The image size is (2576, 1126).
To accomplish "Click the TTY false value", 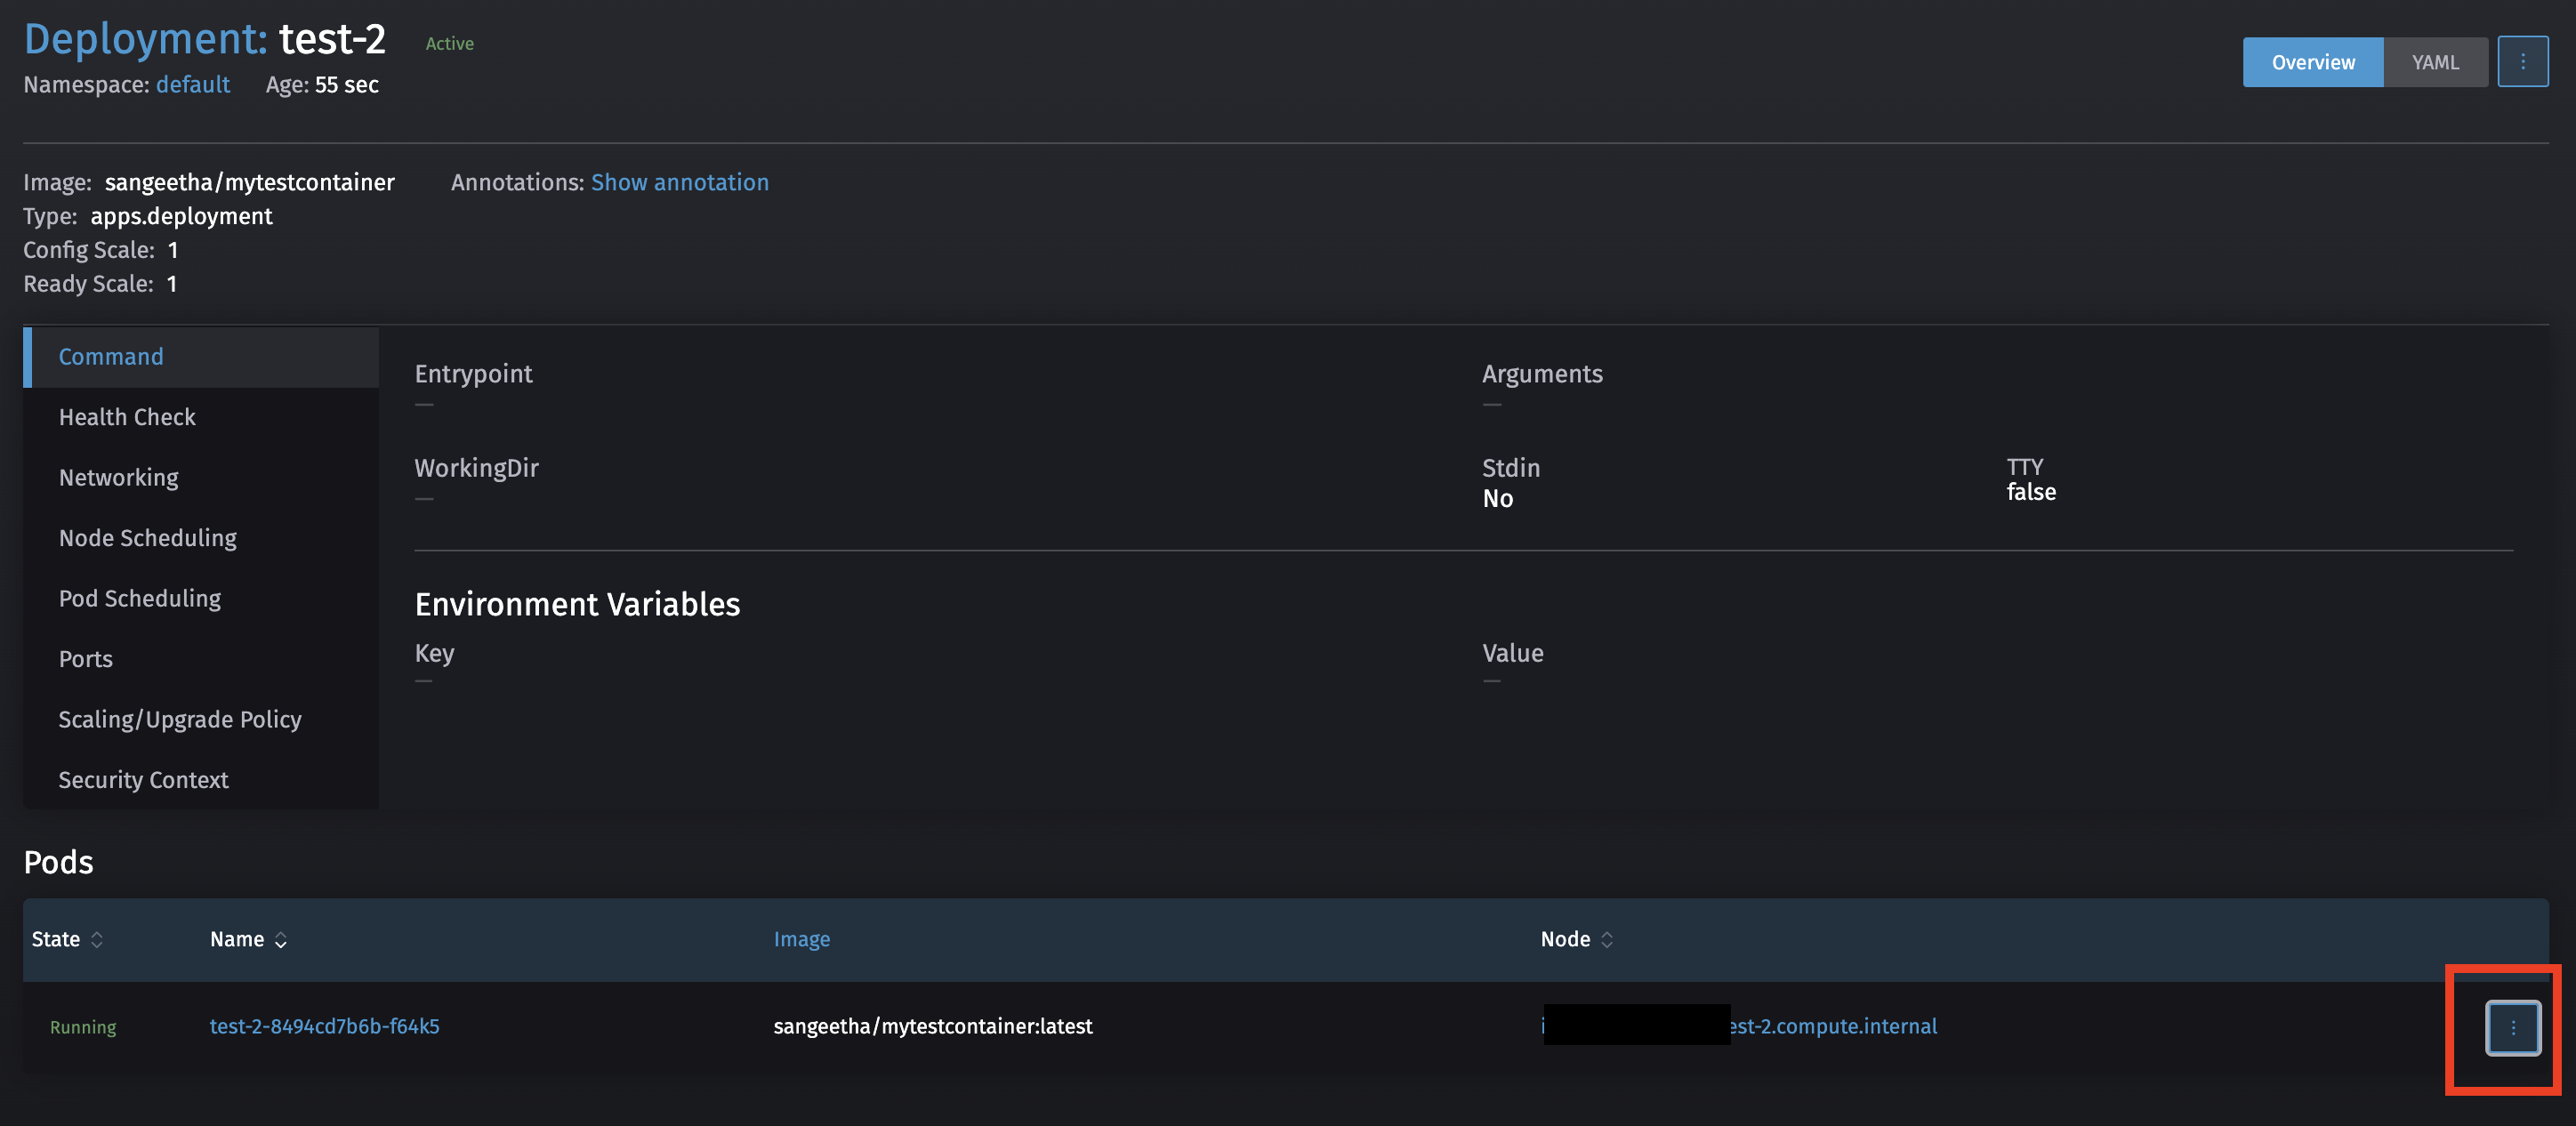I will pos(2031,492).
